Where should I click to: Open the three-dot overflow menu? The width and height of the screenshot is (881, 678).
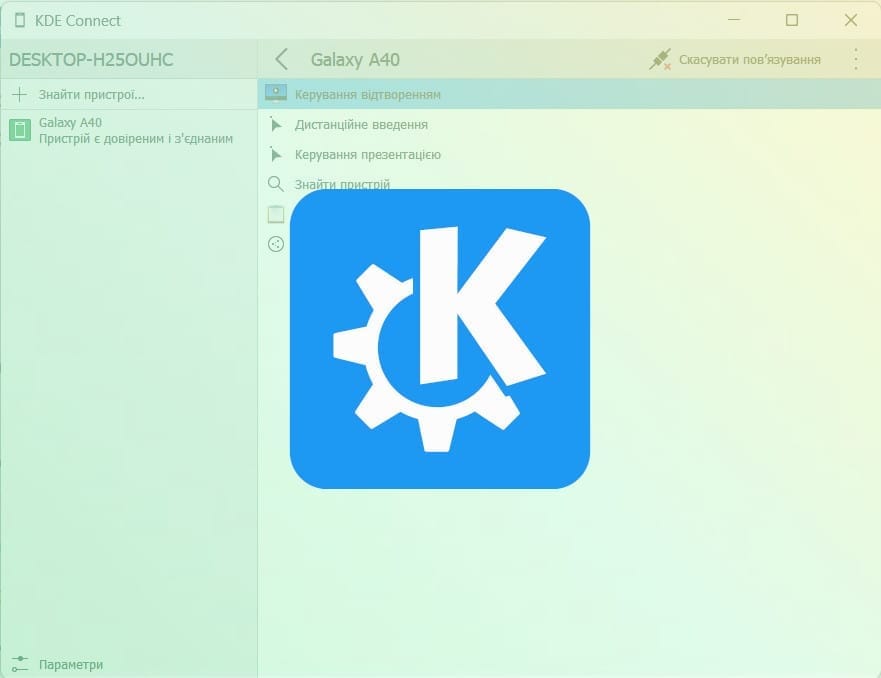(855, 60)
